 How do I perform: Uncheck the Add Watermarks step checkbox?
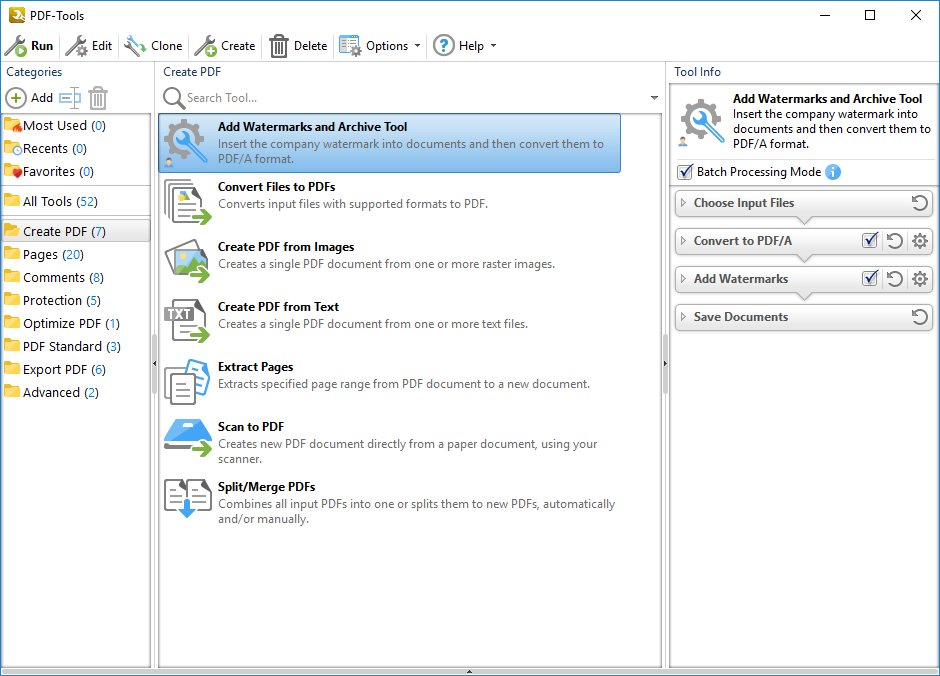870,279
